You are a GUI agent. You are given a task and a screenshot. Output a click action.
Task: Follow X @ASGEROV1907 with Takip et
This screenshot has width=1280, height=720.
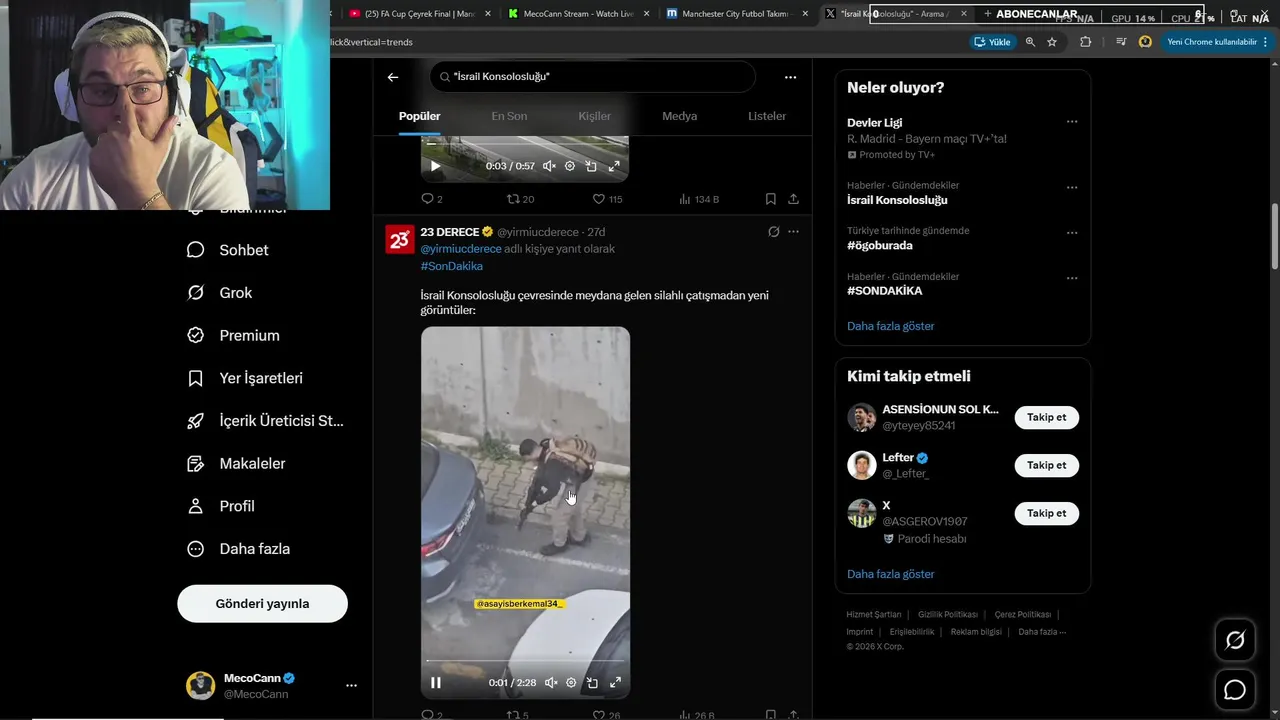coord(1046,513)
